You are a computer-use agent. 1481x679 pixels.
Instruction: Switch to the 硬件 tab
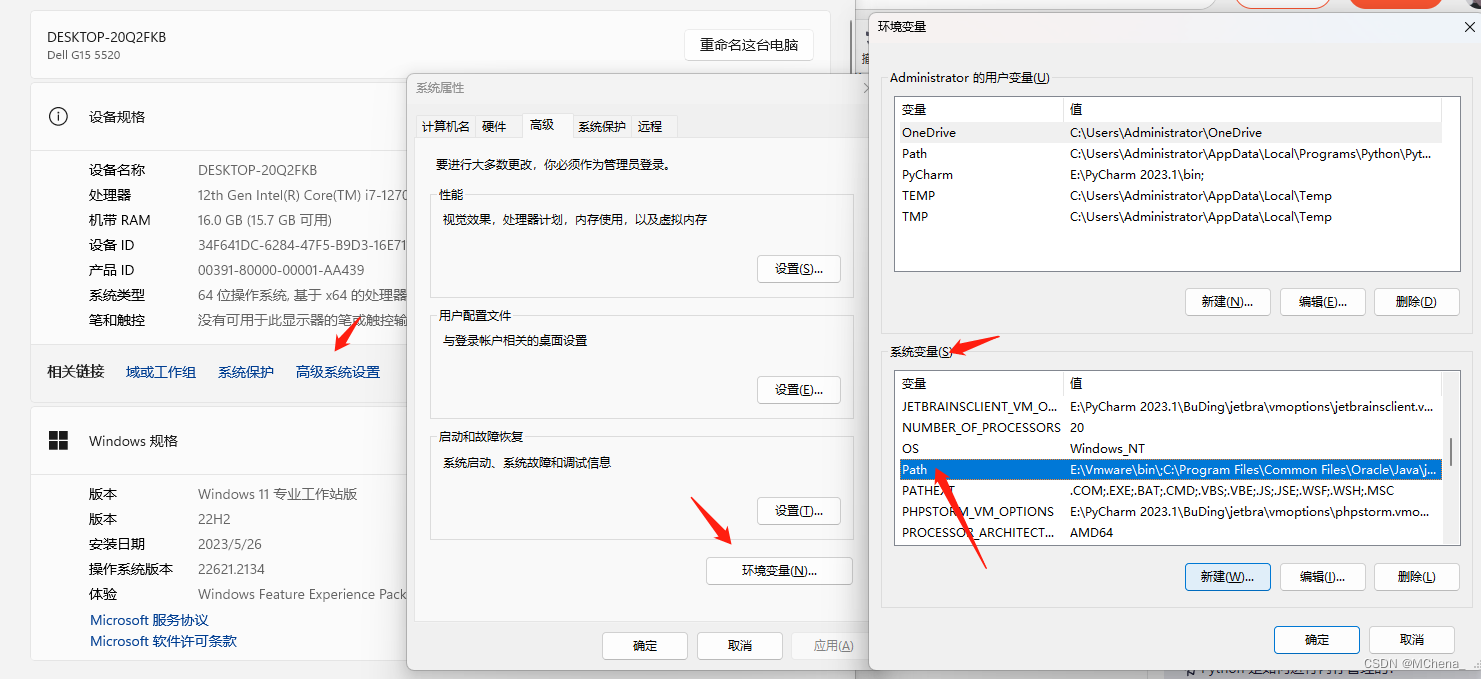click(494, 126)
